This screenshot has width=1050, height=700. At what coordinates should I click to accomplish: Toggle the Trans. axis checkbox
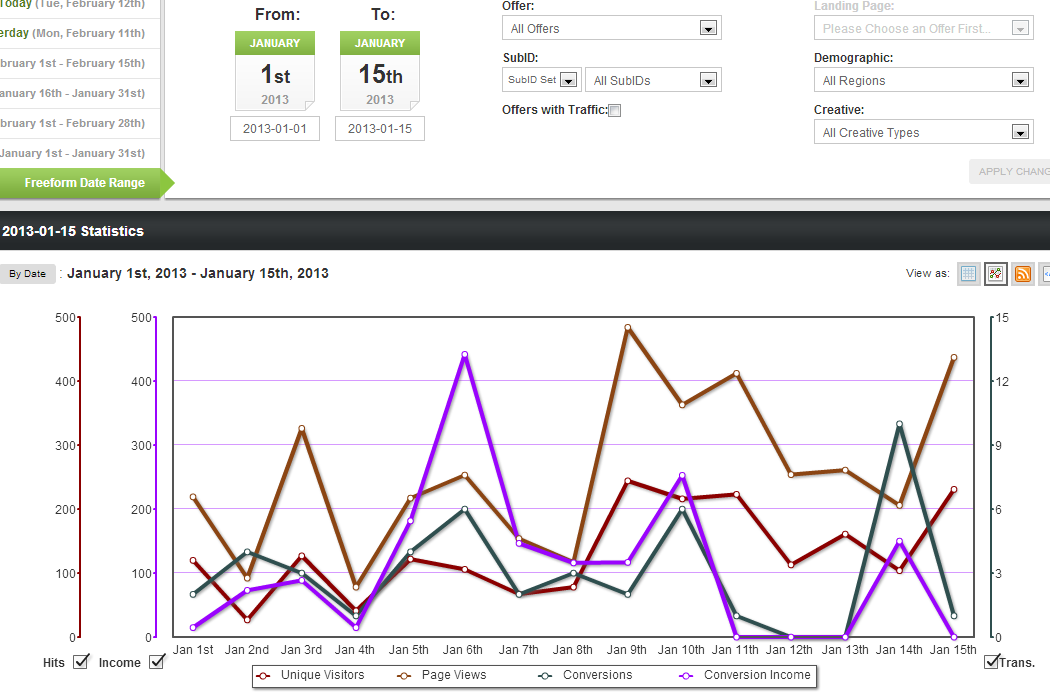[x=992, y=661]
